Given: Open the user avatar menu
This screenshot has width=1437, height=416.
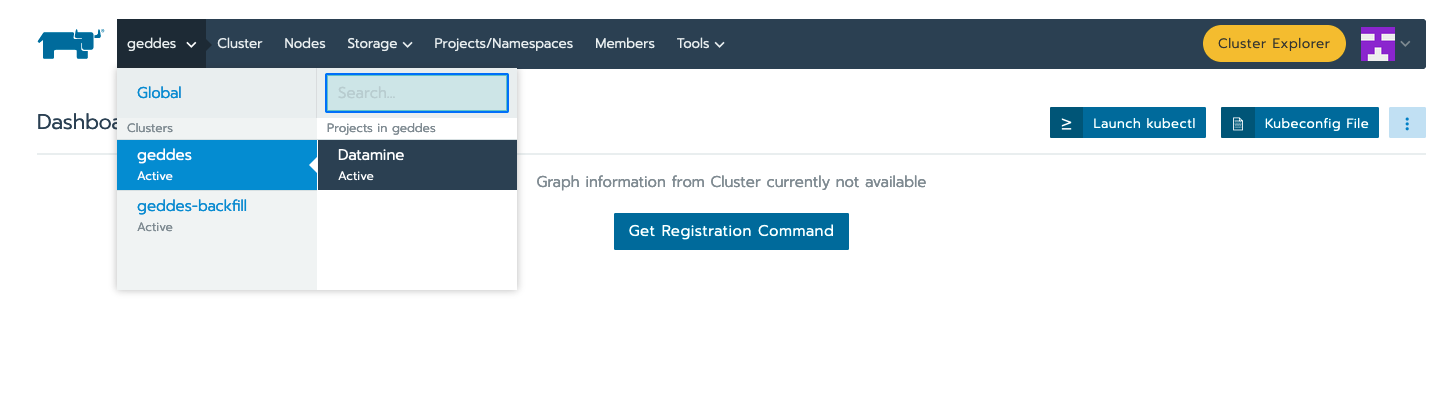Looking at the screenshot, I should [x=1377, y=44].
